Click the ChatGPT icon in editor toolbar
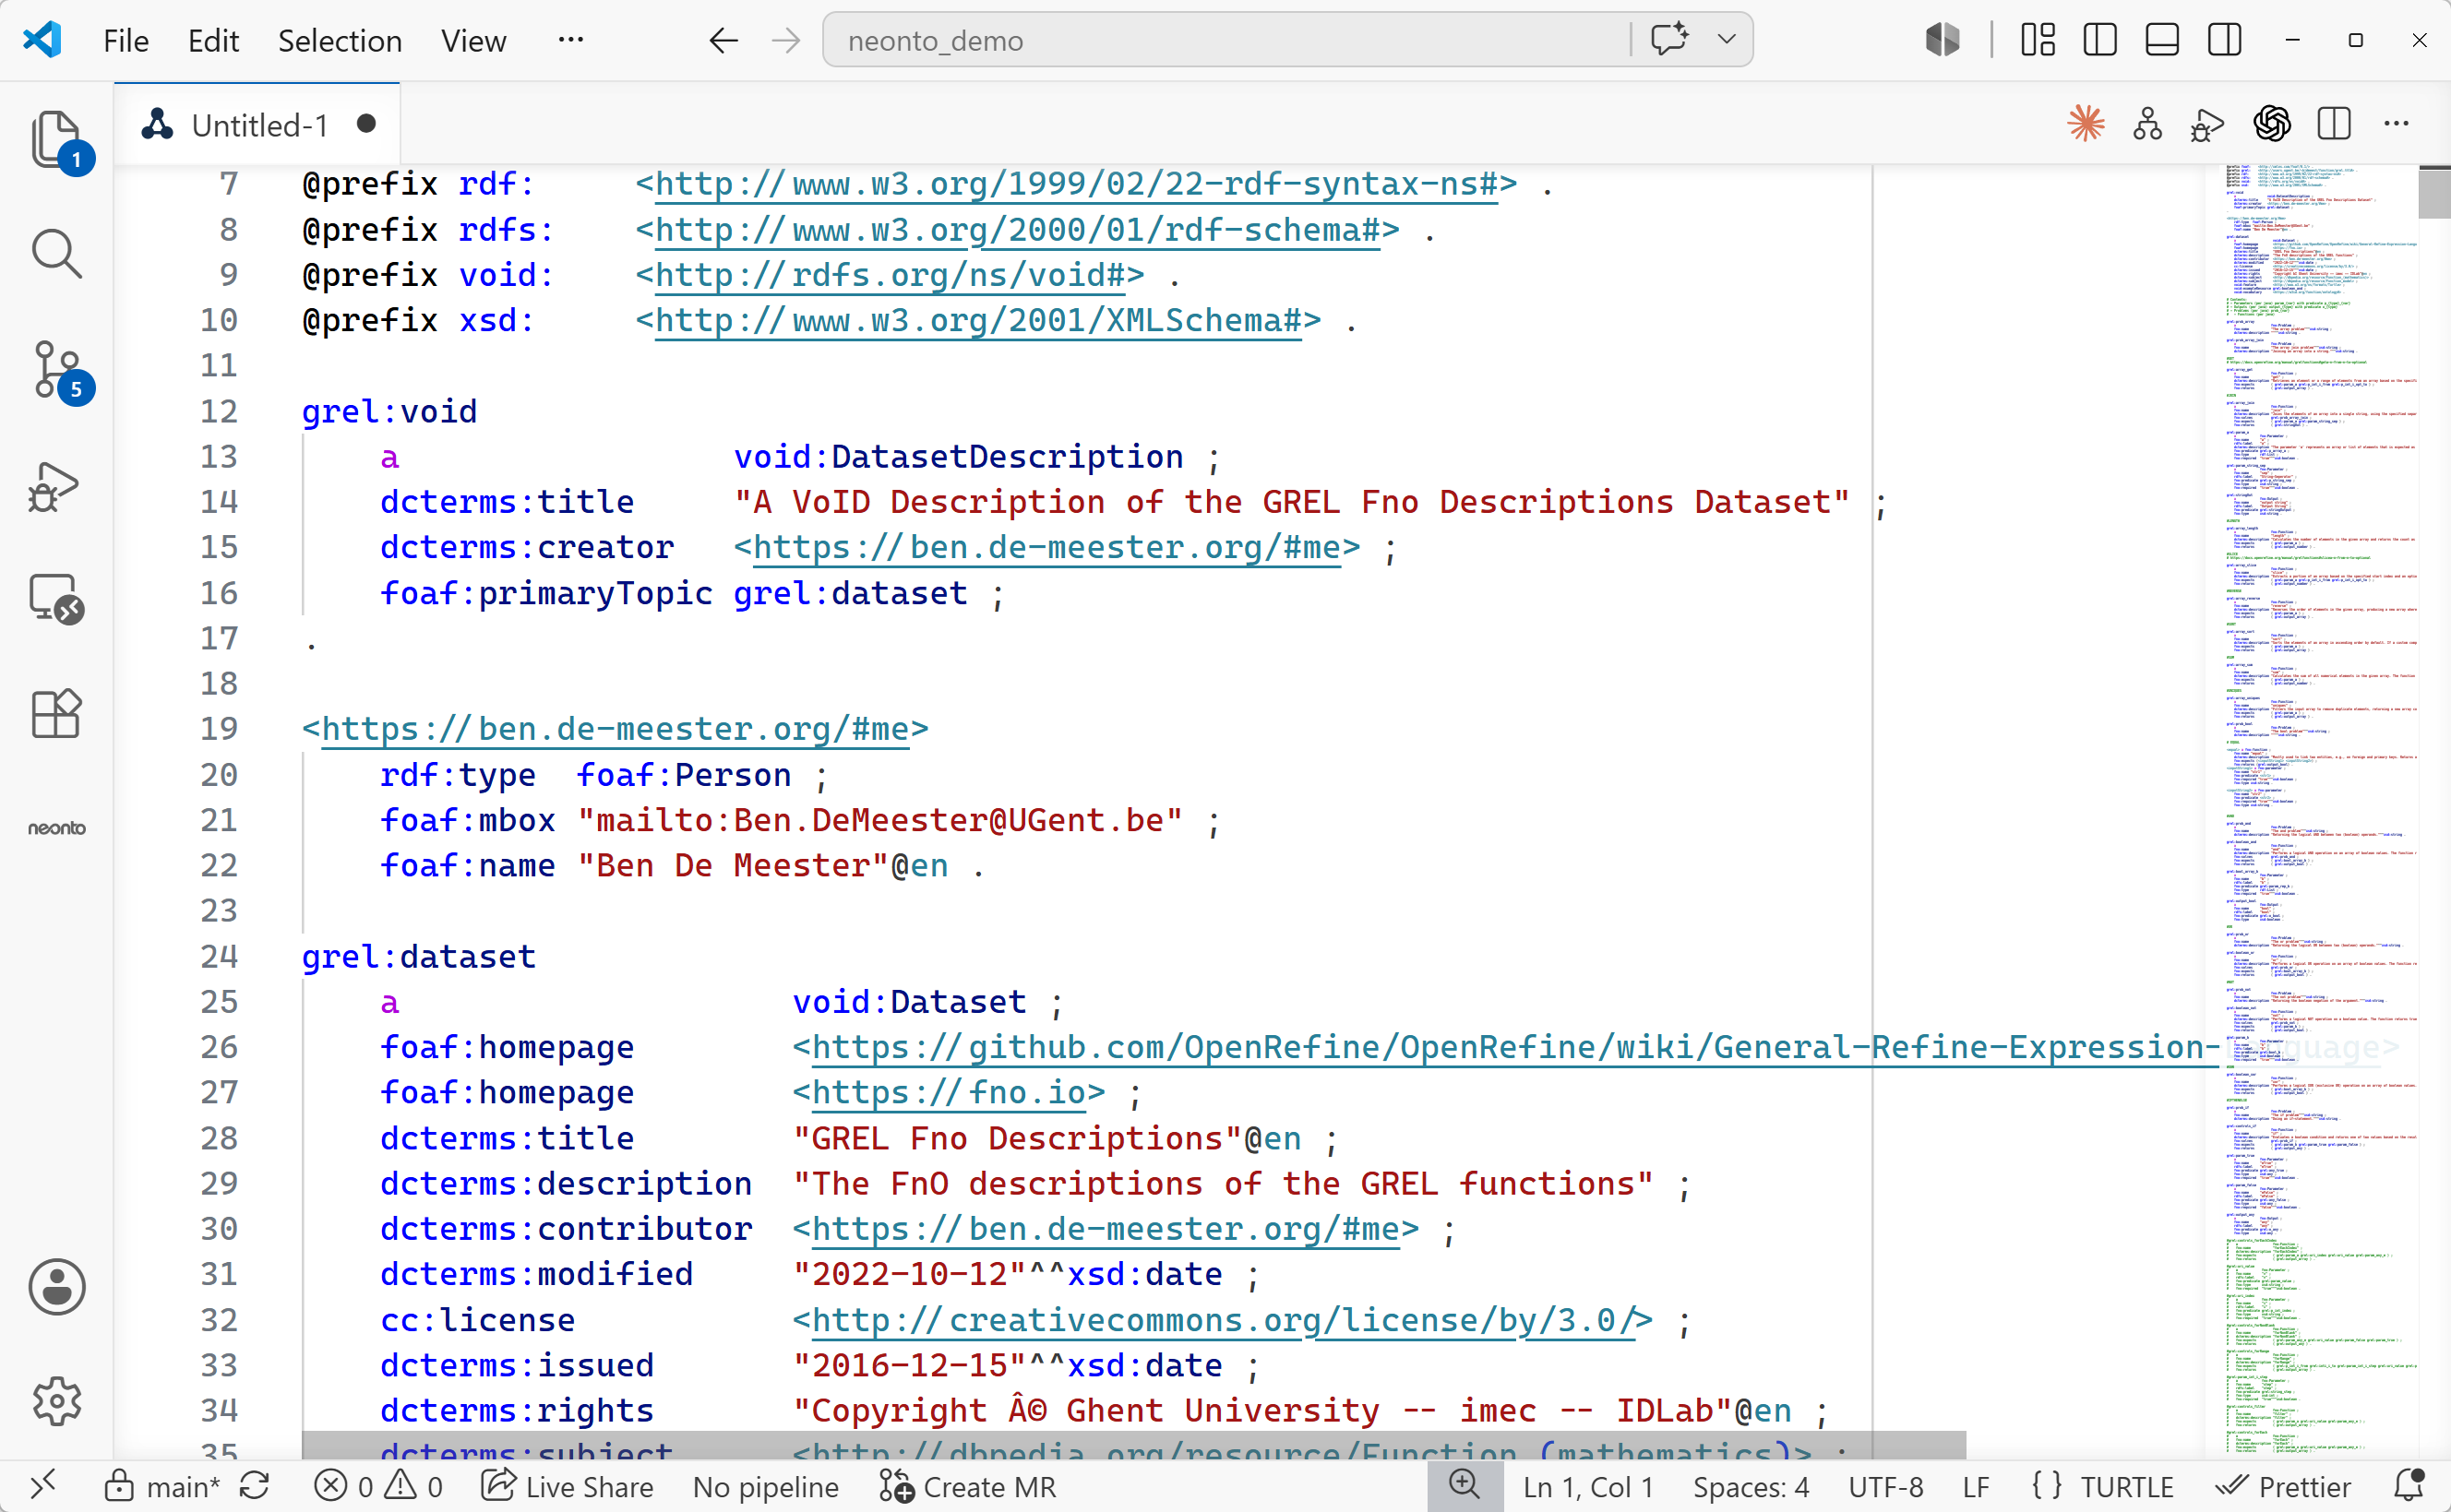The height and width of the screenshot is (1512, 2451). (2272, 124)
